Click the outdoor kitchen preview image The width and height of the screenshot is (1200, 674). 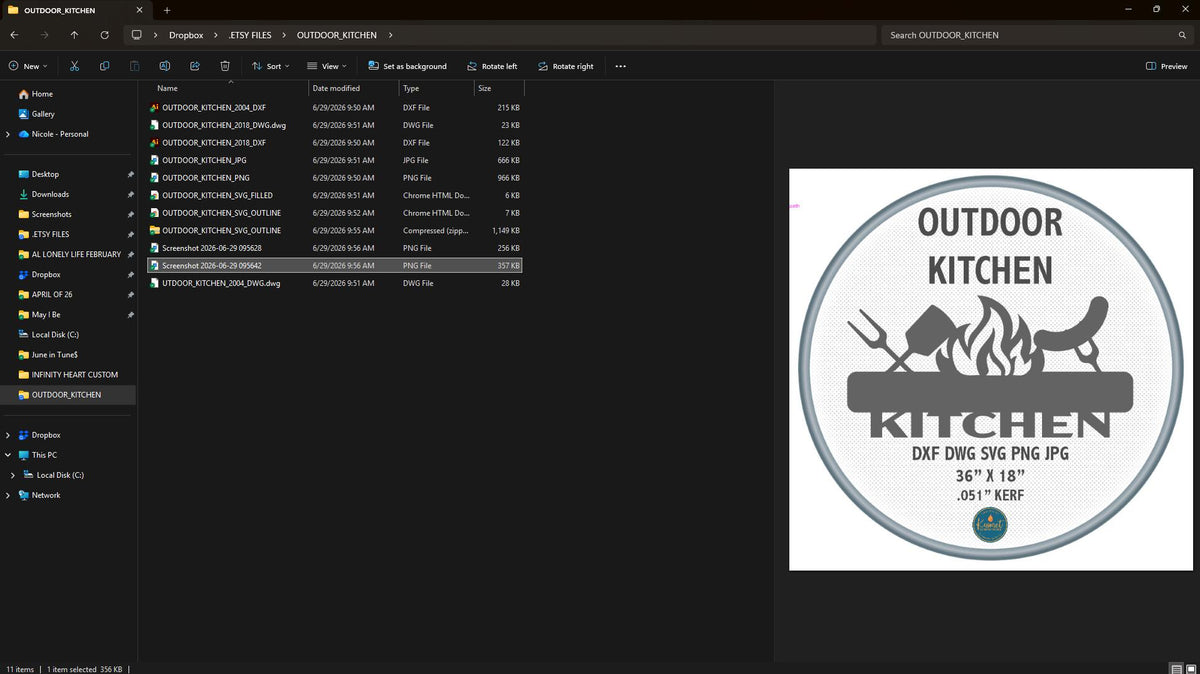[x=991, y=370]
